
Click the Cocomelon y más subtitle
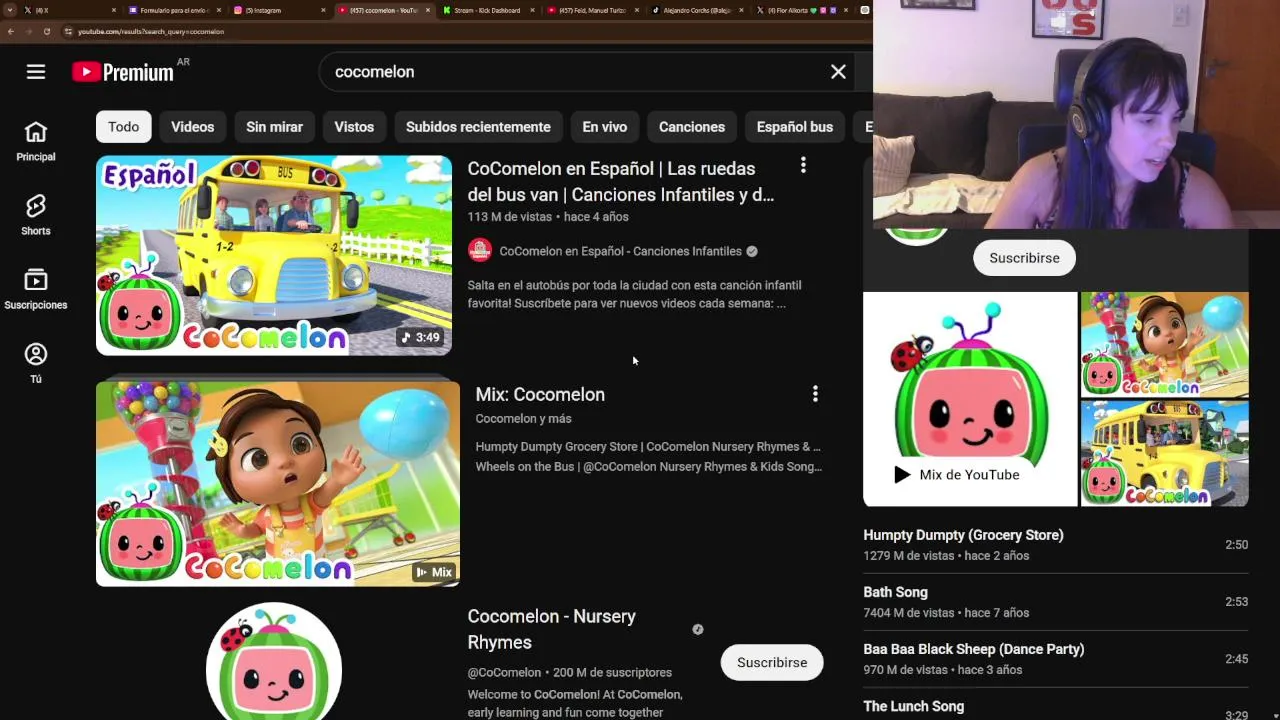(523, 419)
